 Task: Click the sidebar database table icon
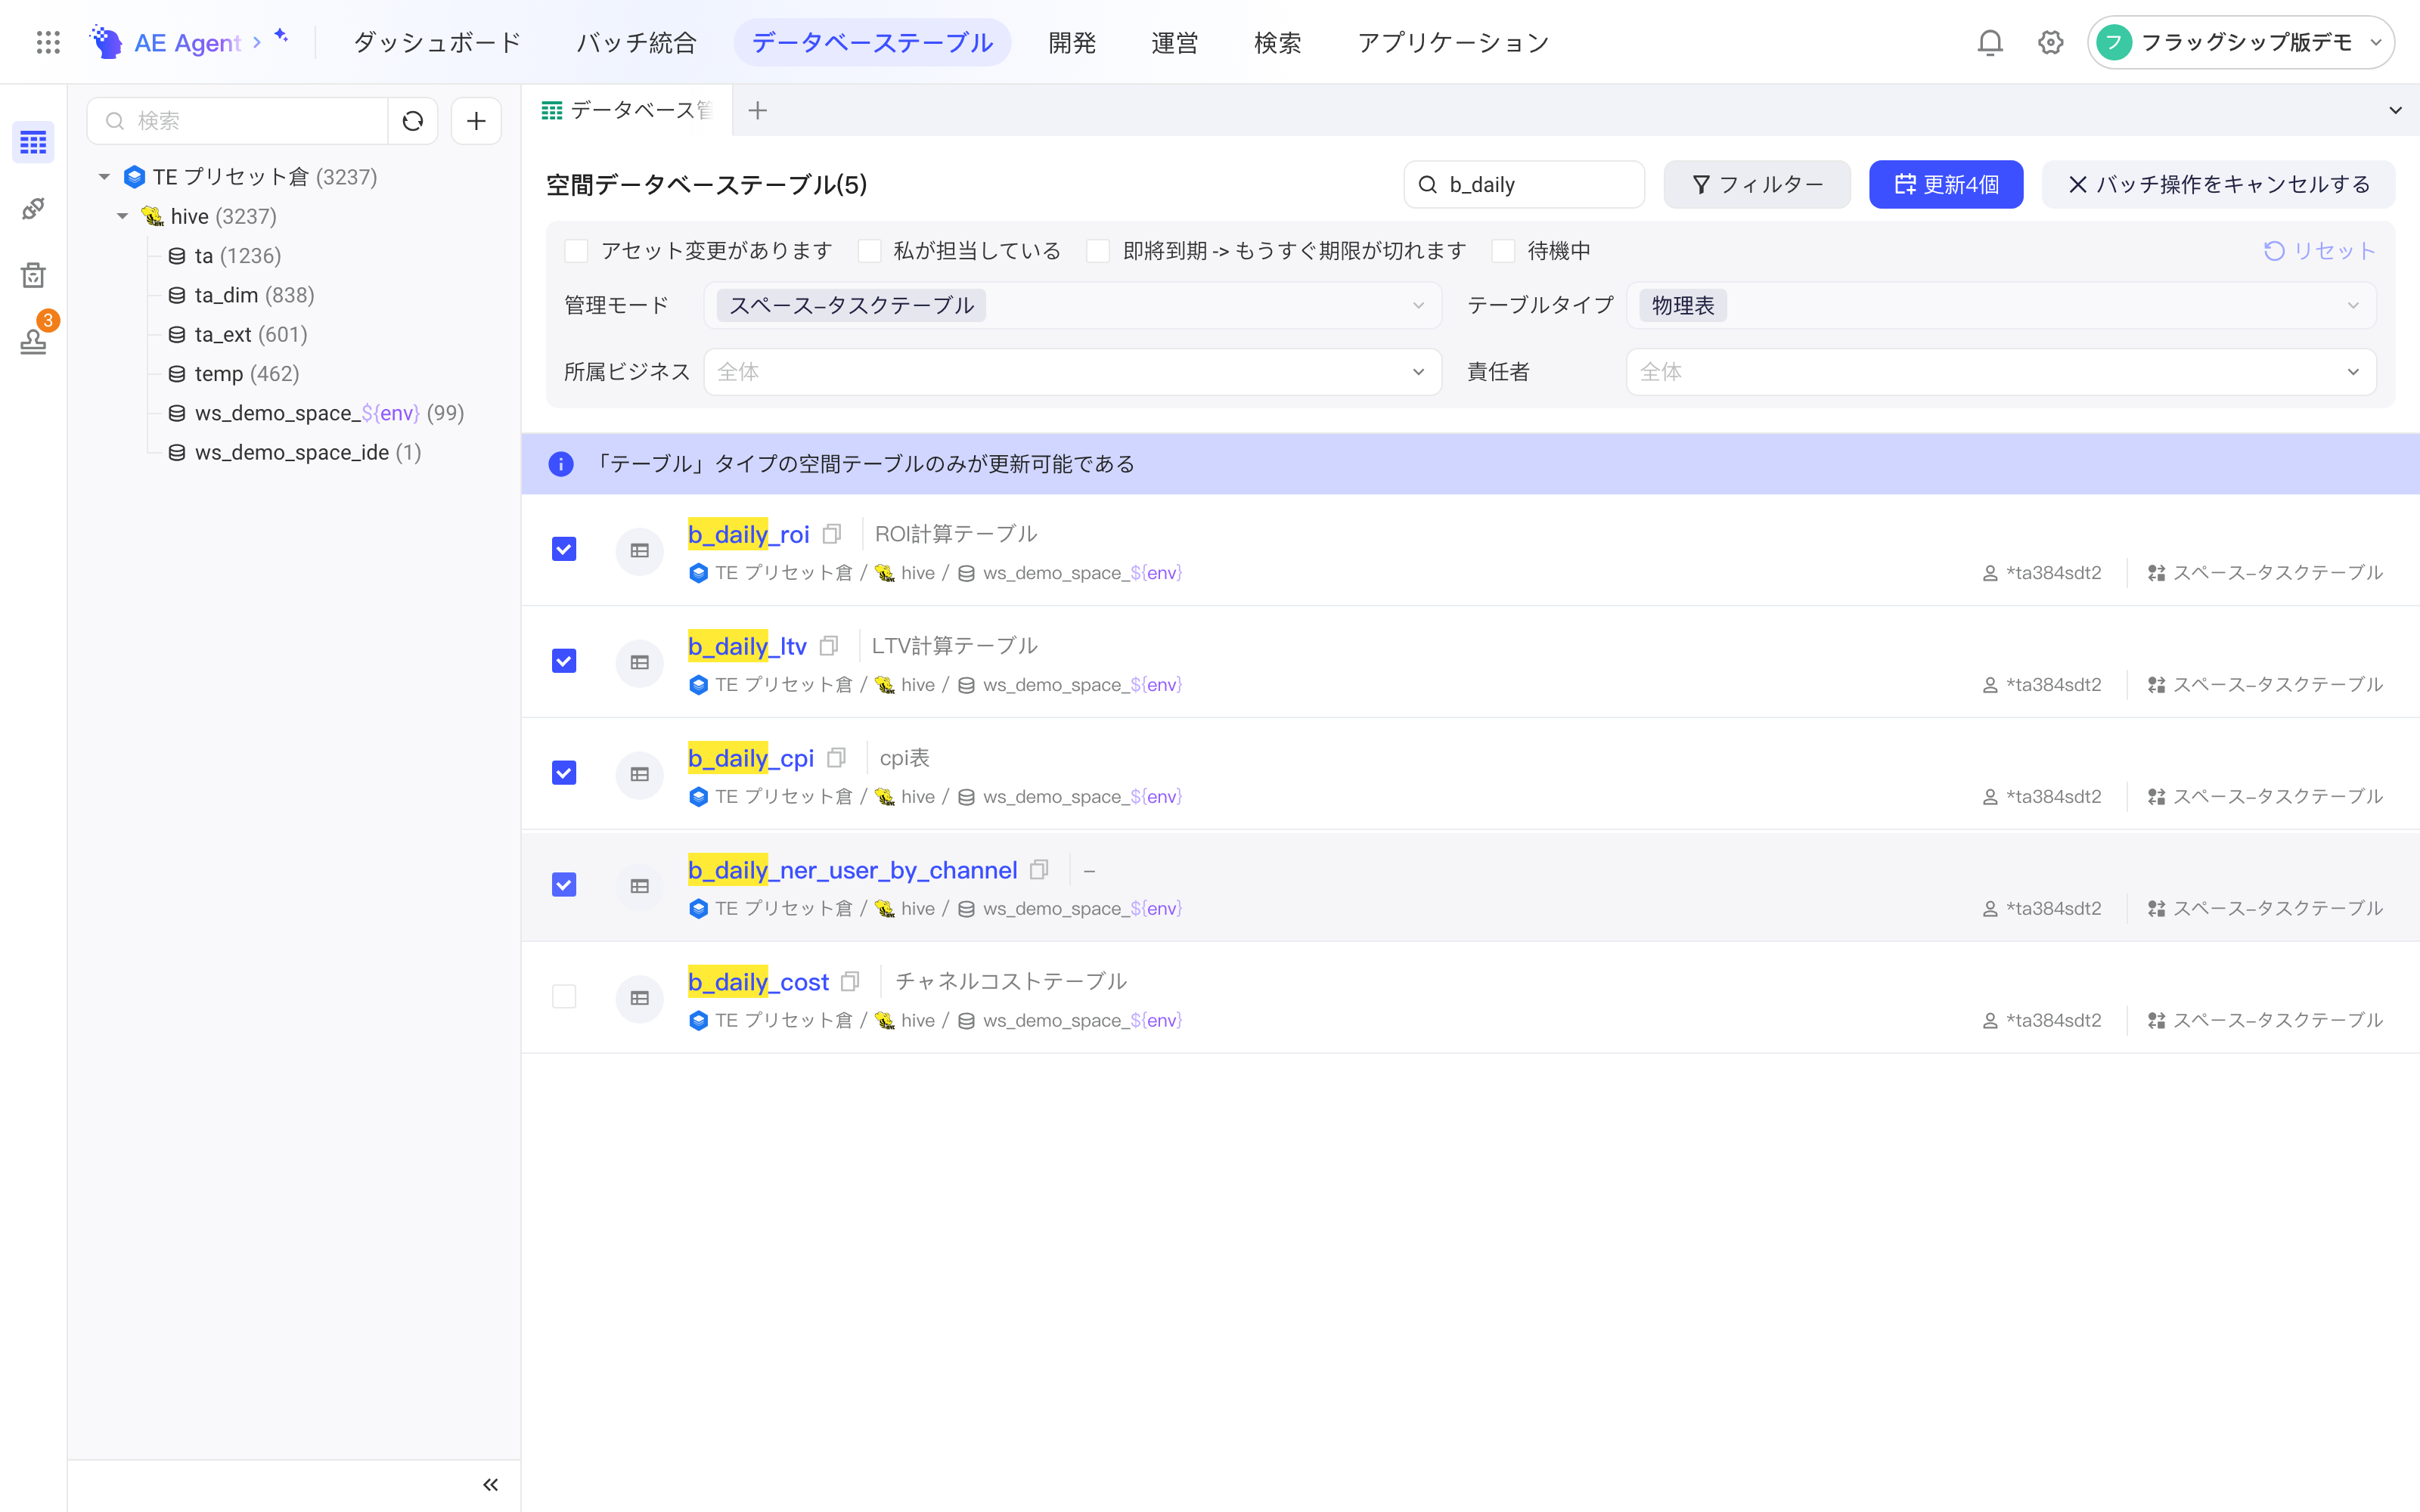33,142
